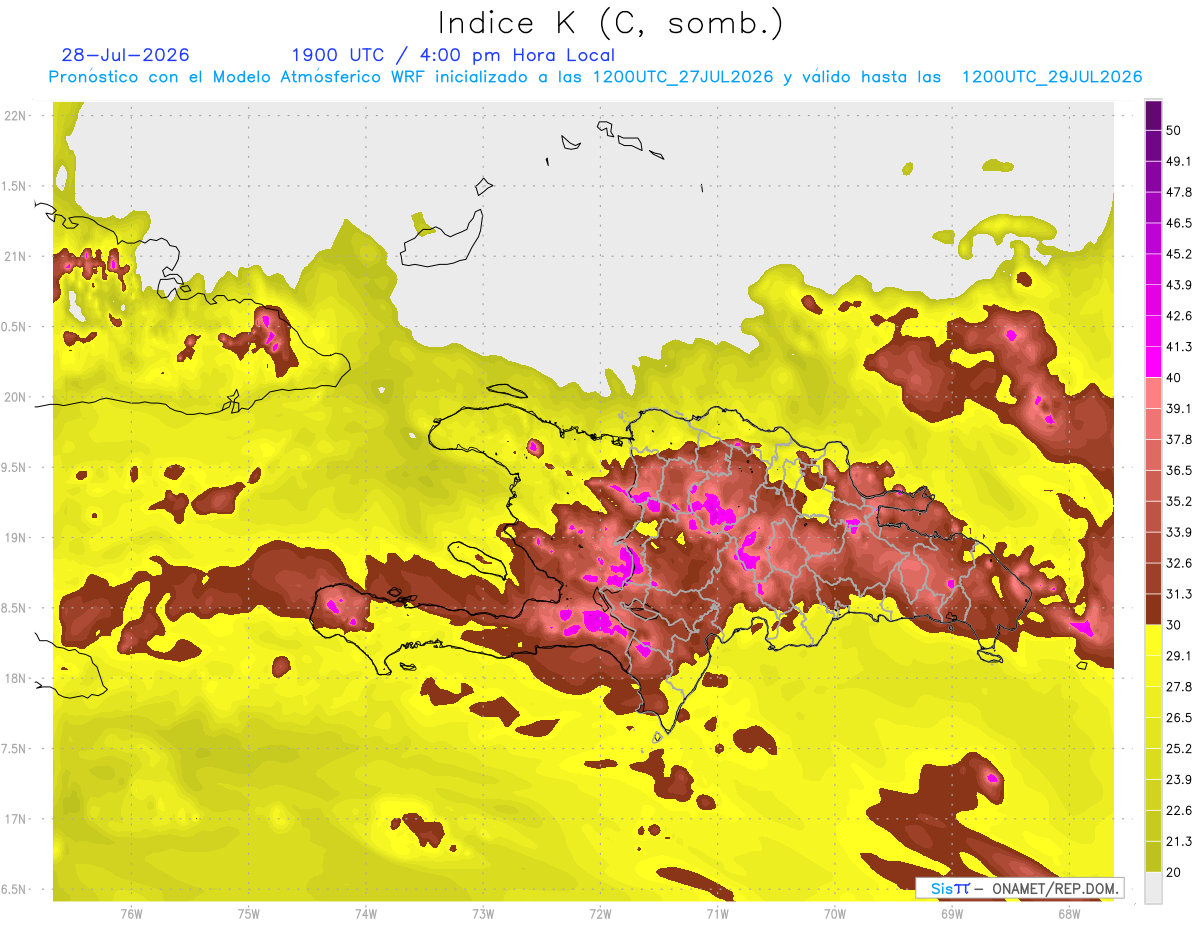Click the legend value "37.8"
This screenshot has width=1200, height=927.
coord(1179,440)
